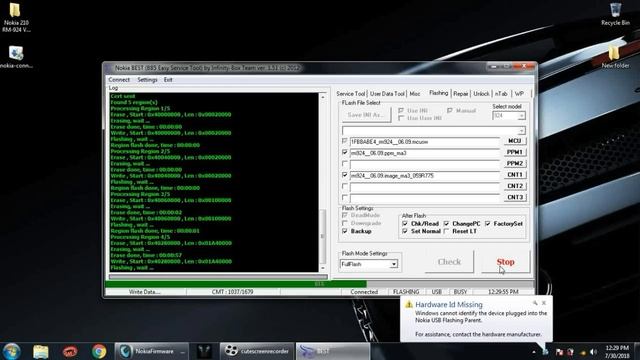Switch to the nTab tab
This screenshot has width=640, height=360.
[x=501, y=94]
